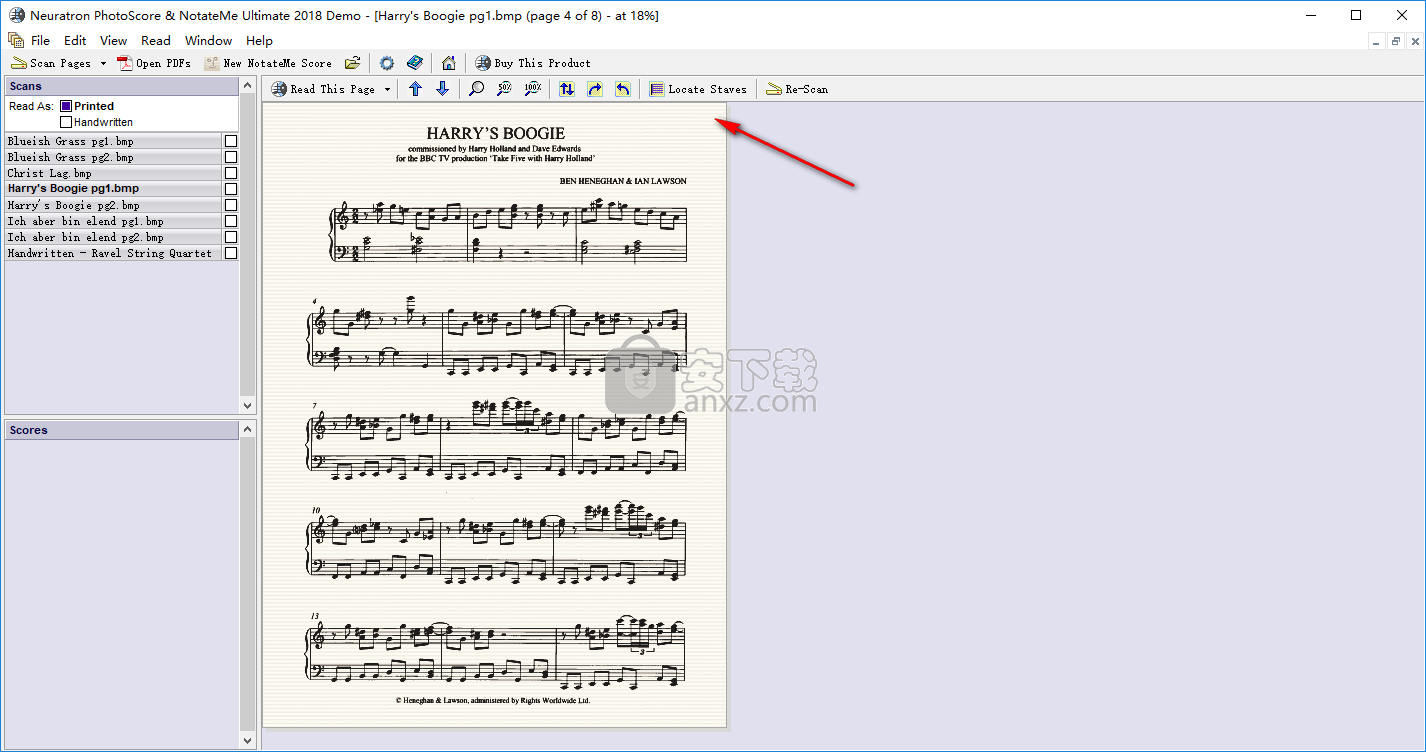Click the Open PDFs label
This screenshot has height=752, width=1426.
[163, 63]
